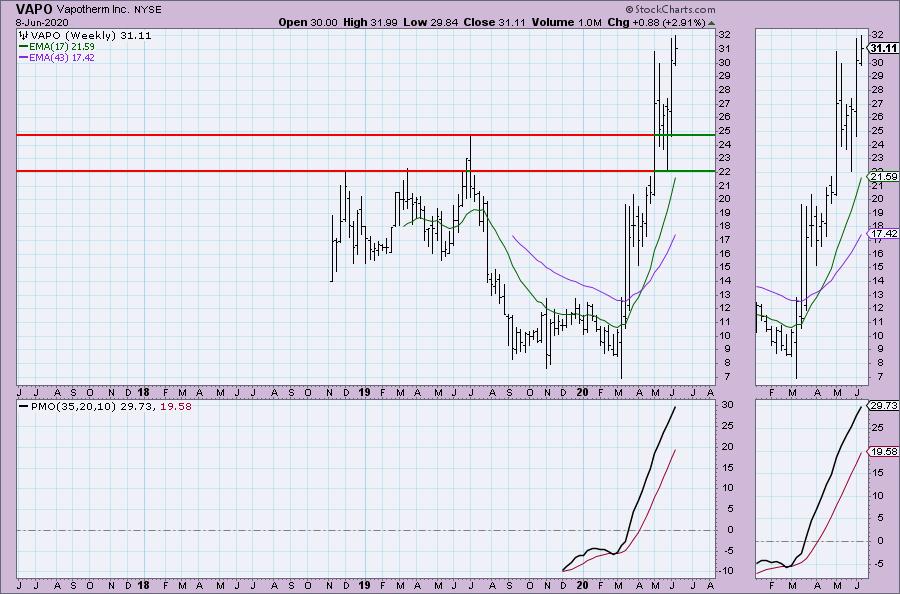Click the bar icon beside VAPO (Weekly) legend
The image size is (900, 594).
coord(24,35)
